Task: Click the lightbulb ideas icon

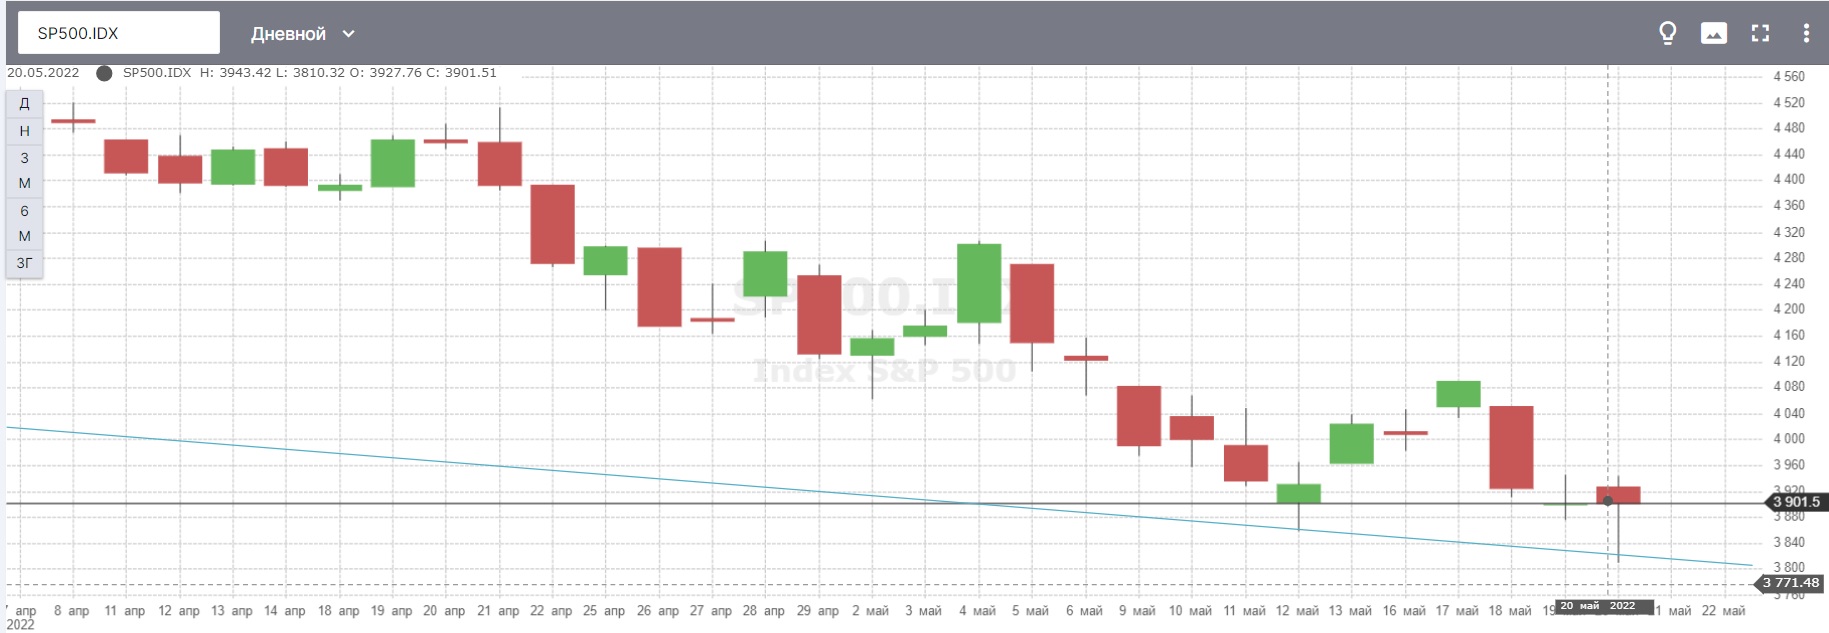Action: [1667, 33]
